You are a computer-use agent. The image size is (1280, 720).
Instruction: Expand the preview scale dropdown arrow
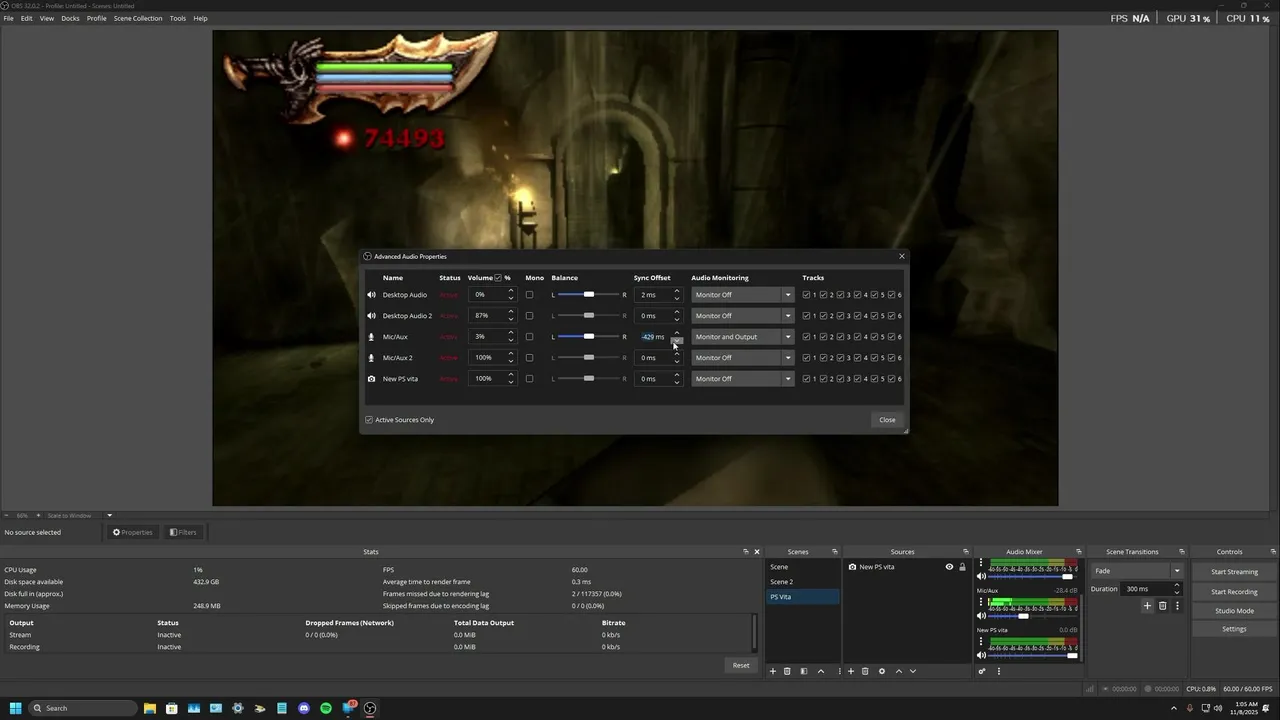[x=109, y=516]
